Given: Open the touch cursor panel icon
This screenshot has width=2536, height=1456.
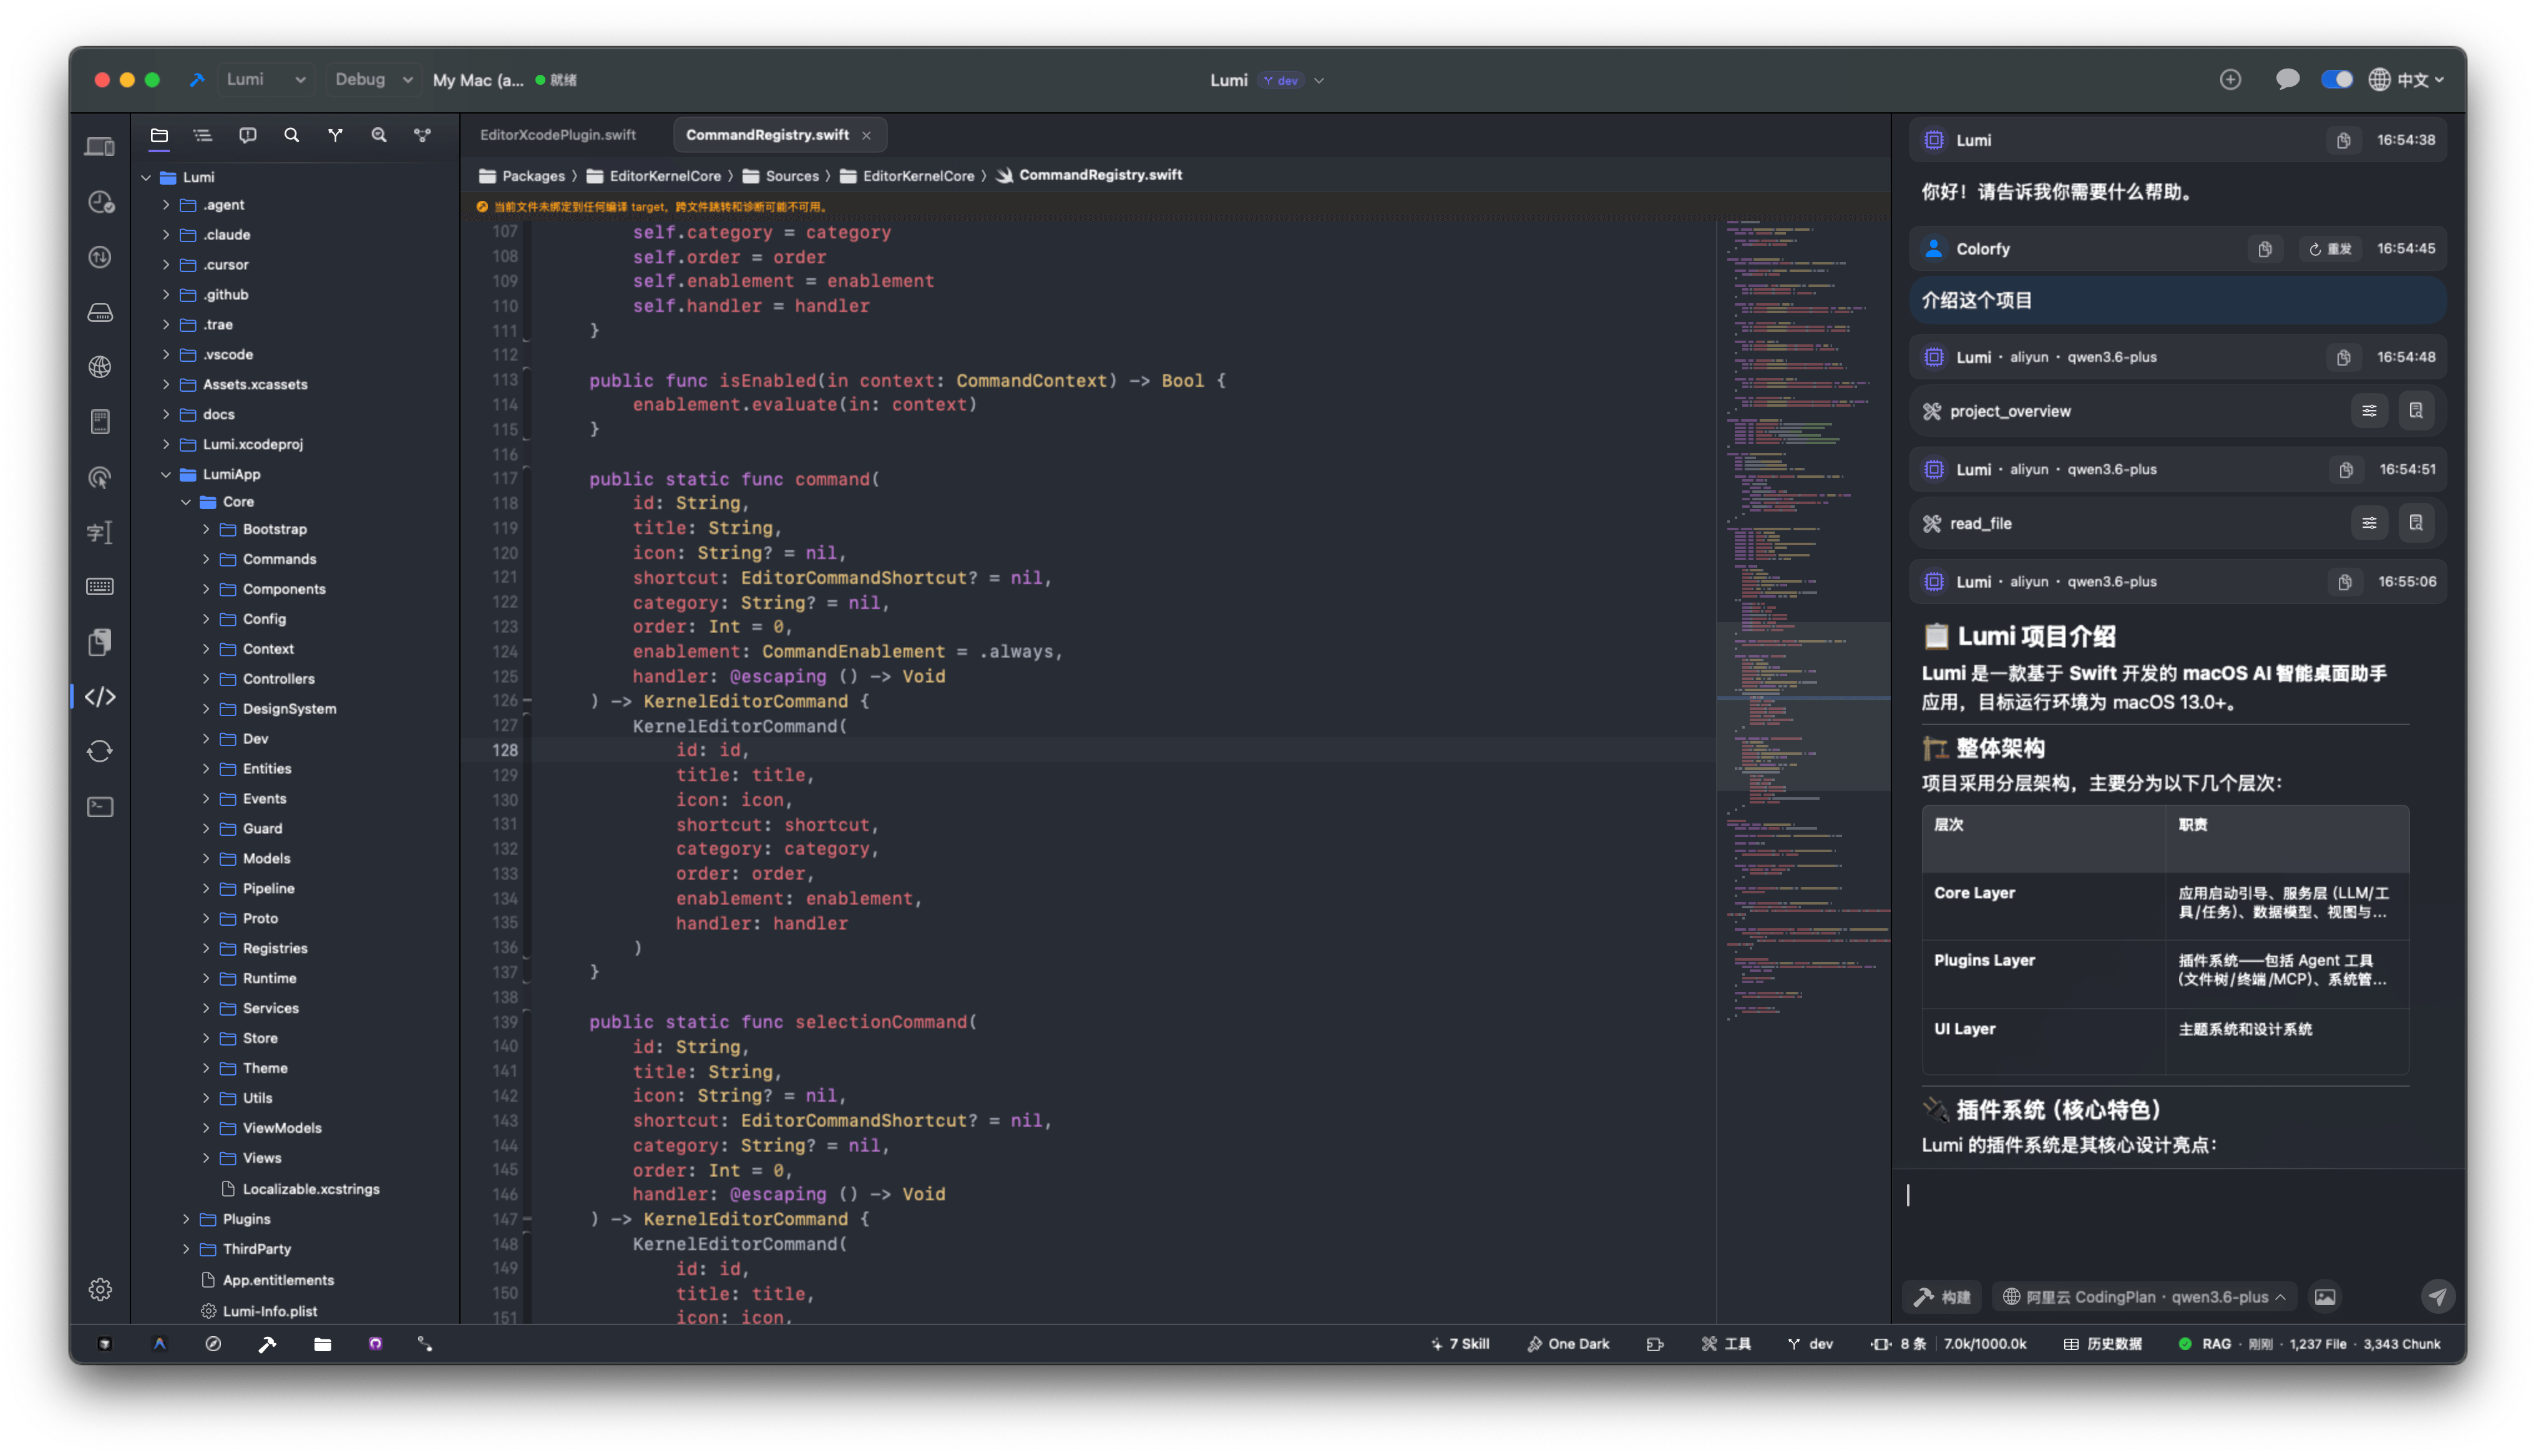Looking at the screenshot, I should click(x=100, y=477).
